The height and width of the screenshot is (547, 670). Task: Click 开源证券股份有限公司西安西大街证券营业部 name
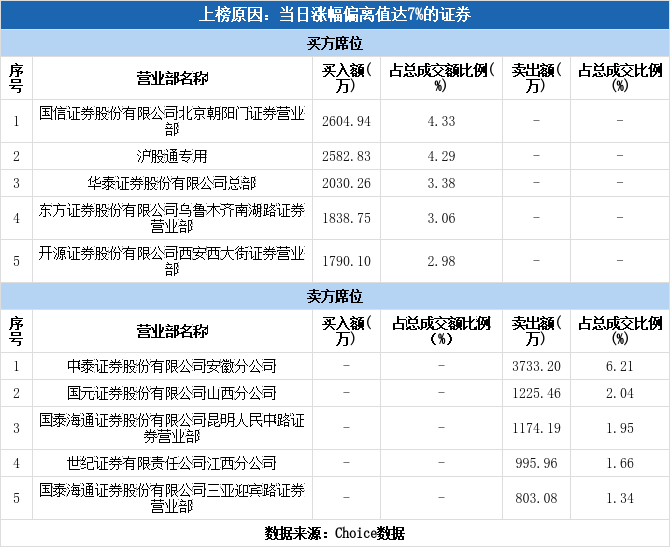(172, 261)
